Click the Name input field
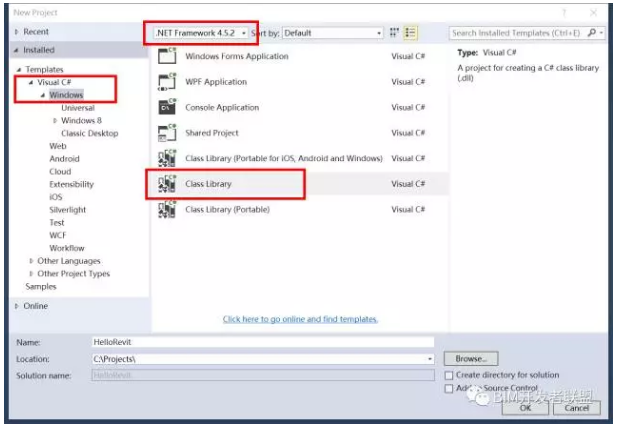Viewport: 621px width, 428px height. point(263,342)
